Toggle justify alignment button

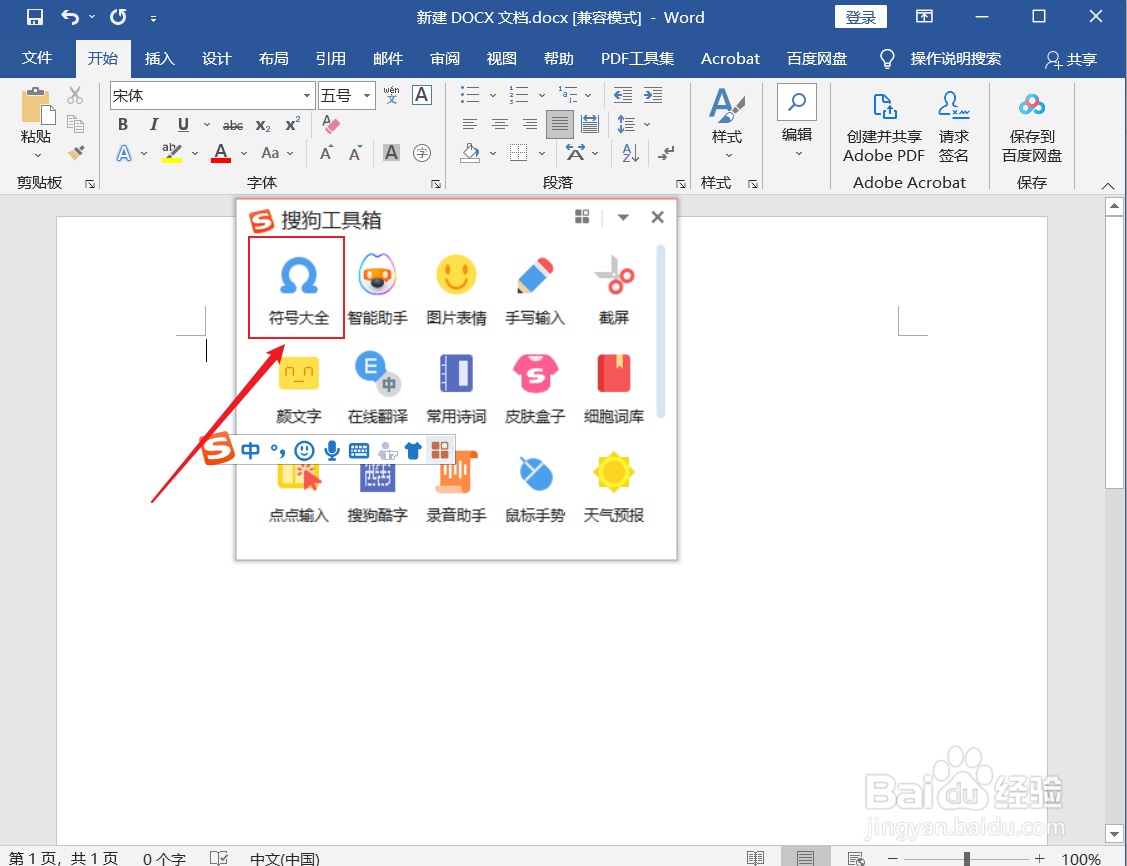click(559, 124)
